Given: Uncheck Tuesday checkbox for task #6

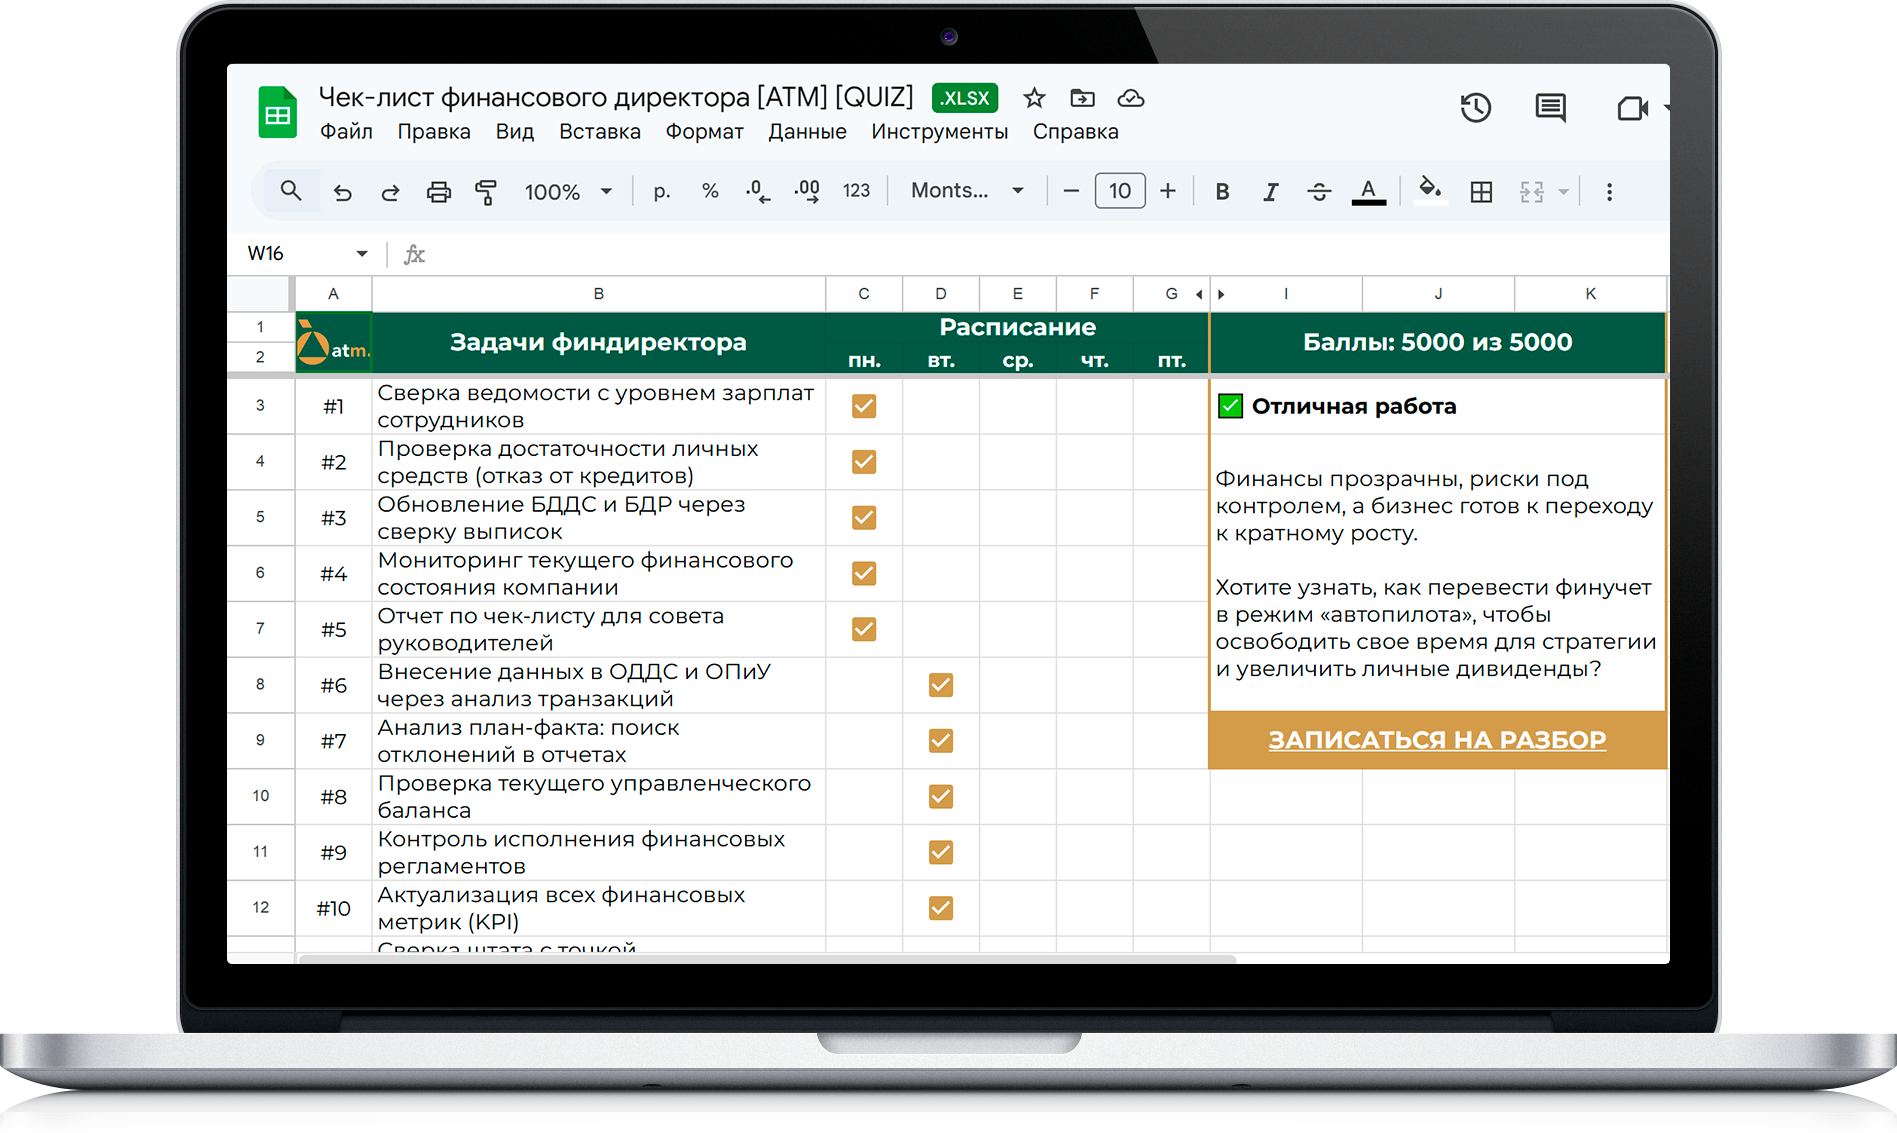Looking at the screenshot, I should [940, 685].
